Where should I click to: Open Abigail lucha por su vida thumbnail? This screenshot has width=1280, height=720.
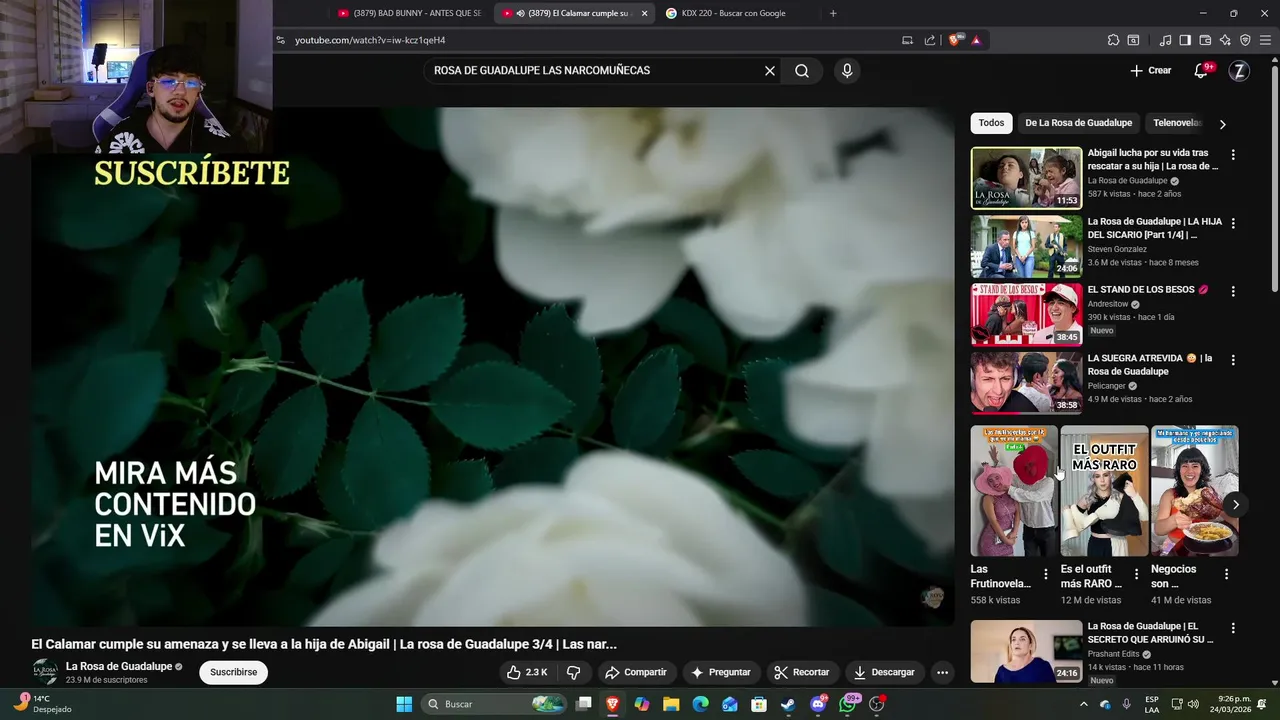(1026, 178)
